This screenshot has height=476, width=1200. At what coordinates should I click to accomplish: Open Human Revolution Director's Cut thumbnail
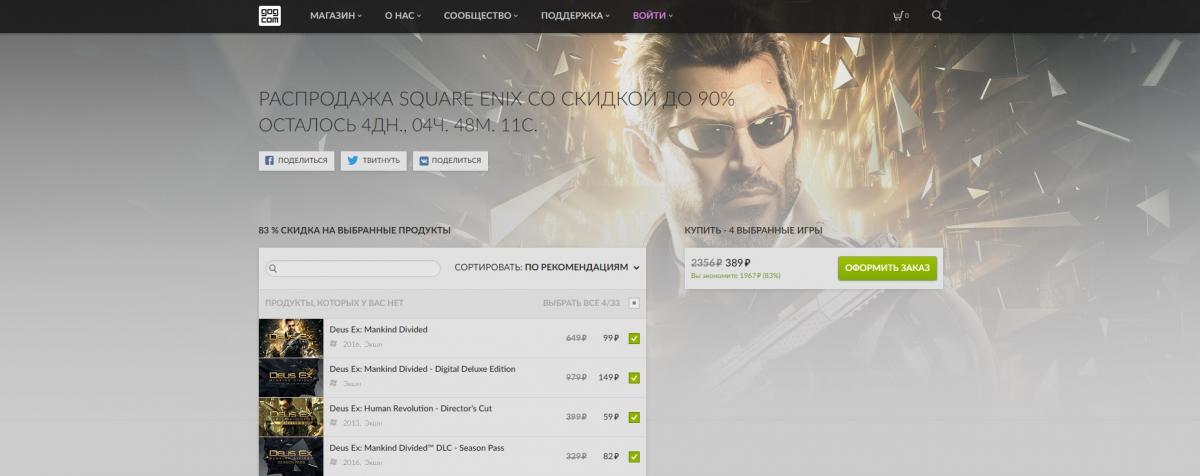(291, 417)
